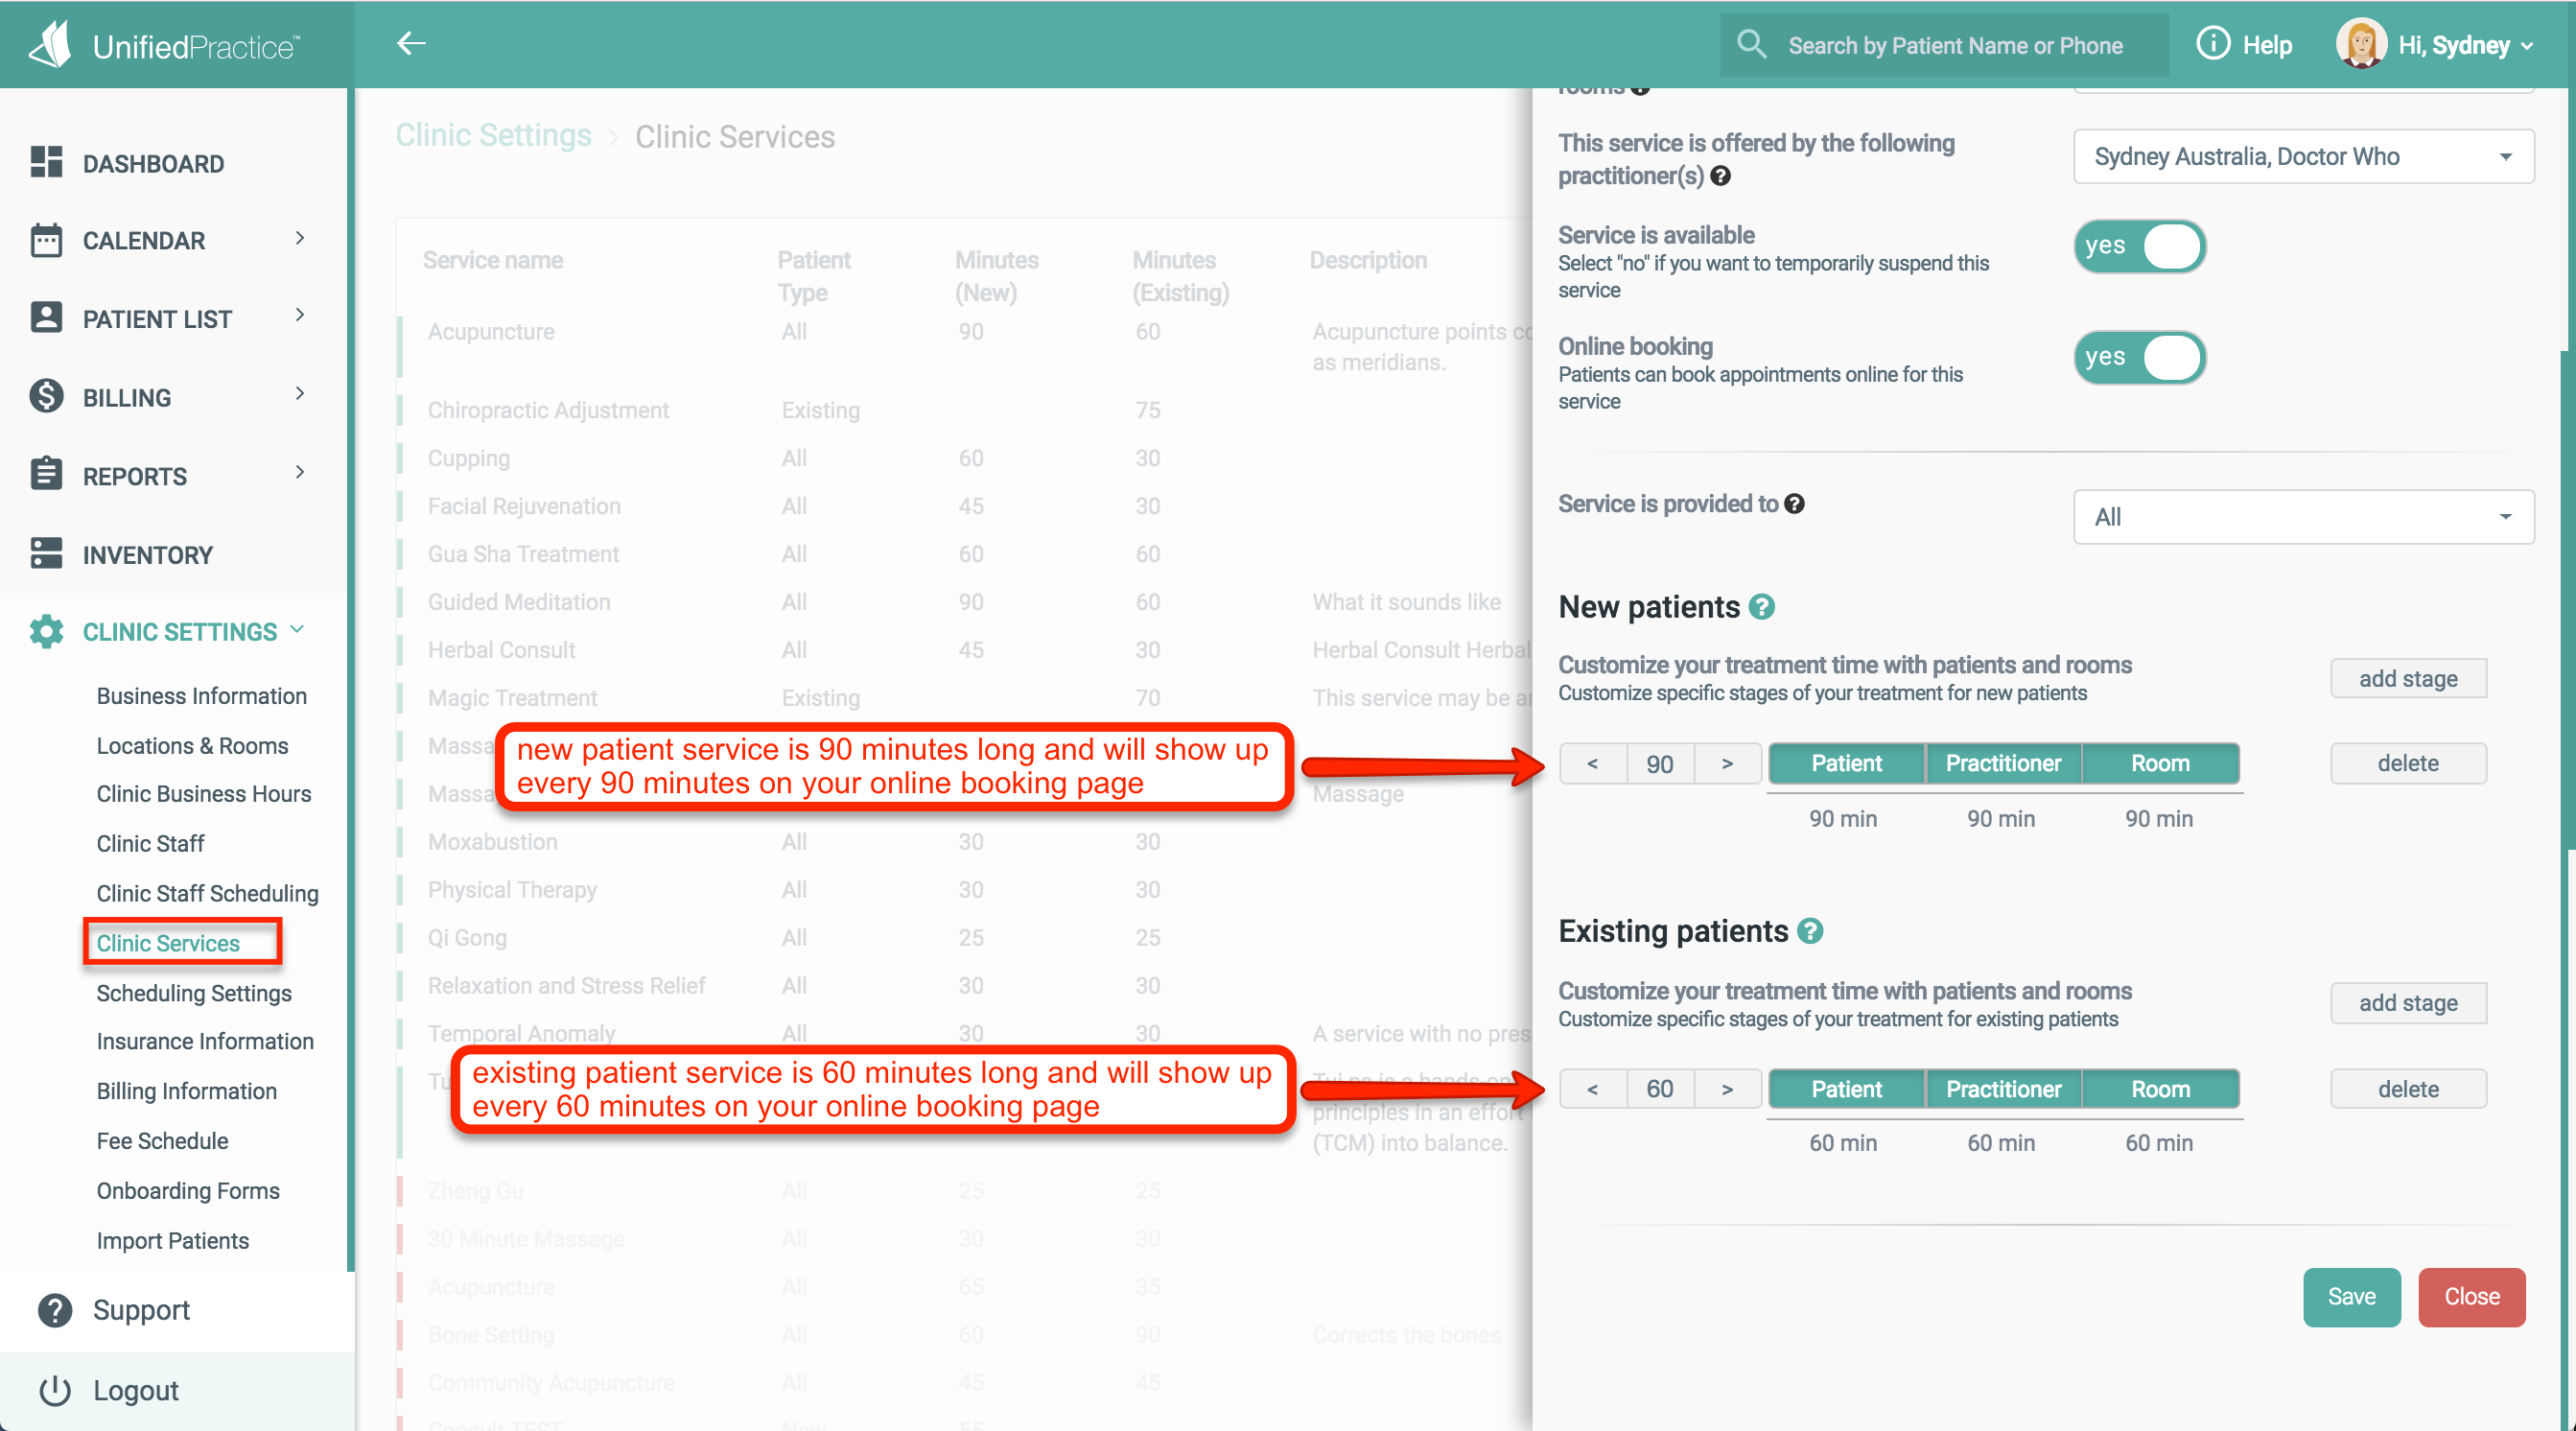Toggle Service is available switch
The height and width of the screenshot is (1431, 2576).
(2139, 247)
